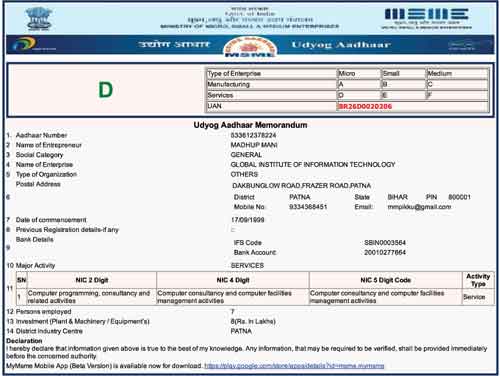The height and width of the screenshot is (376, 500).
Task: Click the circular MSME emblem in banner
Action: 250,47
